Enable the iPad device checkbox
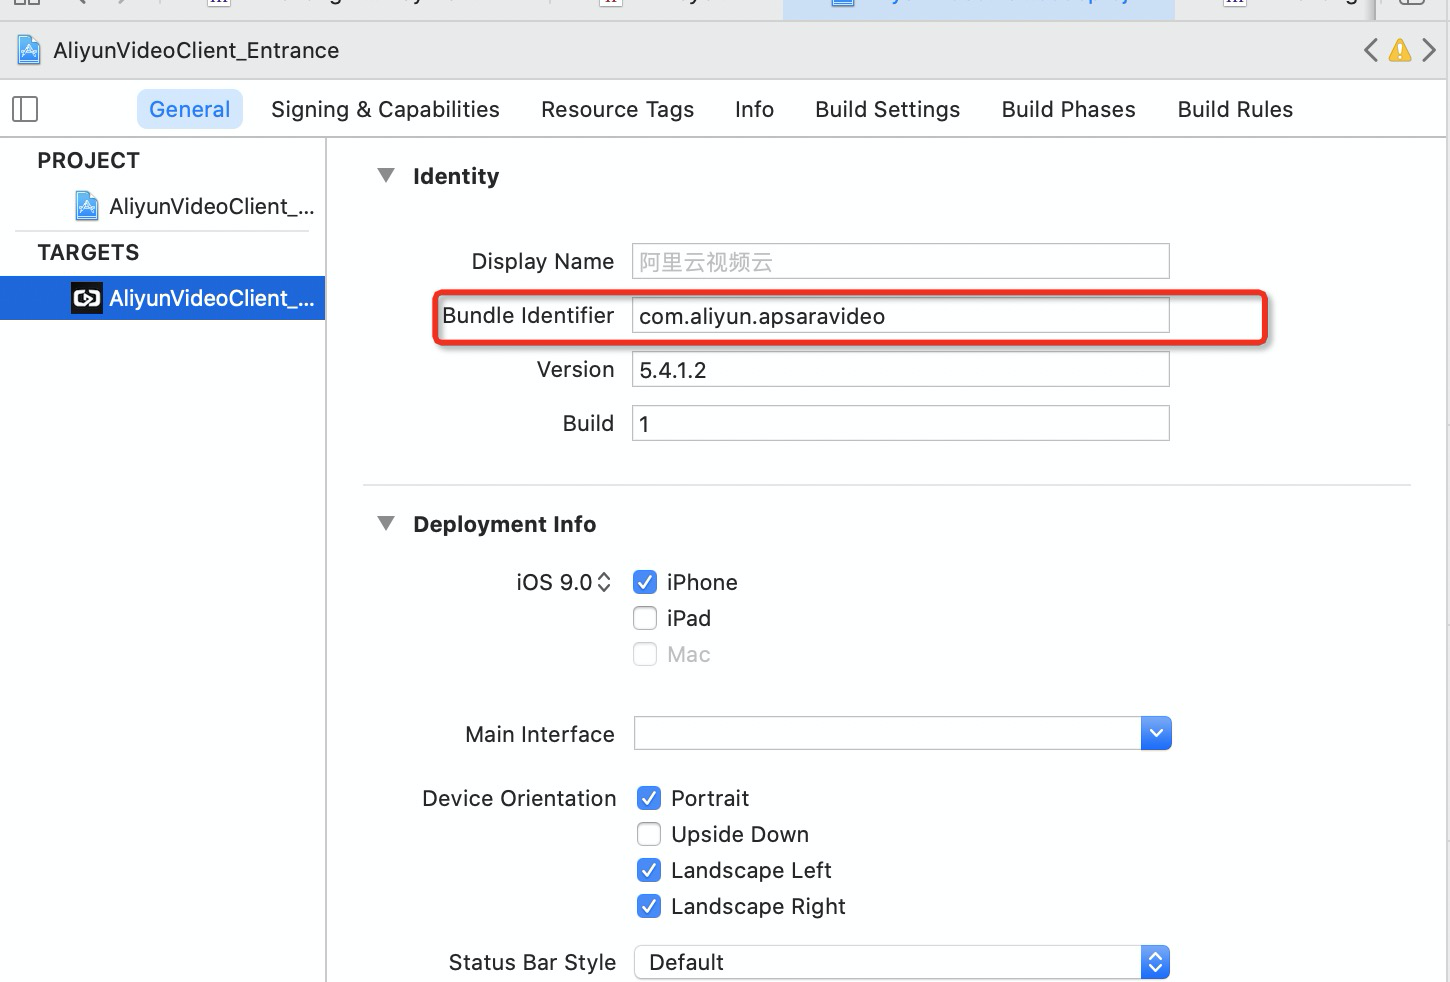 (645, 618)
